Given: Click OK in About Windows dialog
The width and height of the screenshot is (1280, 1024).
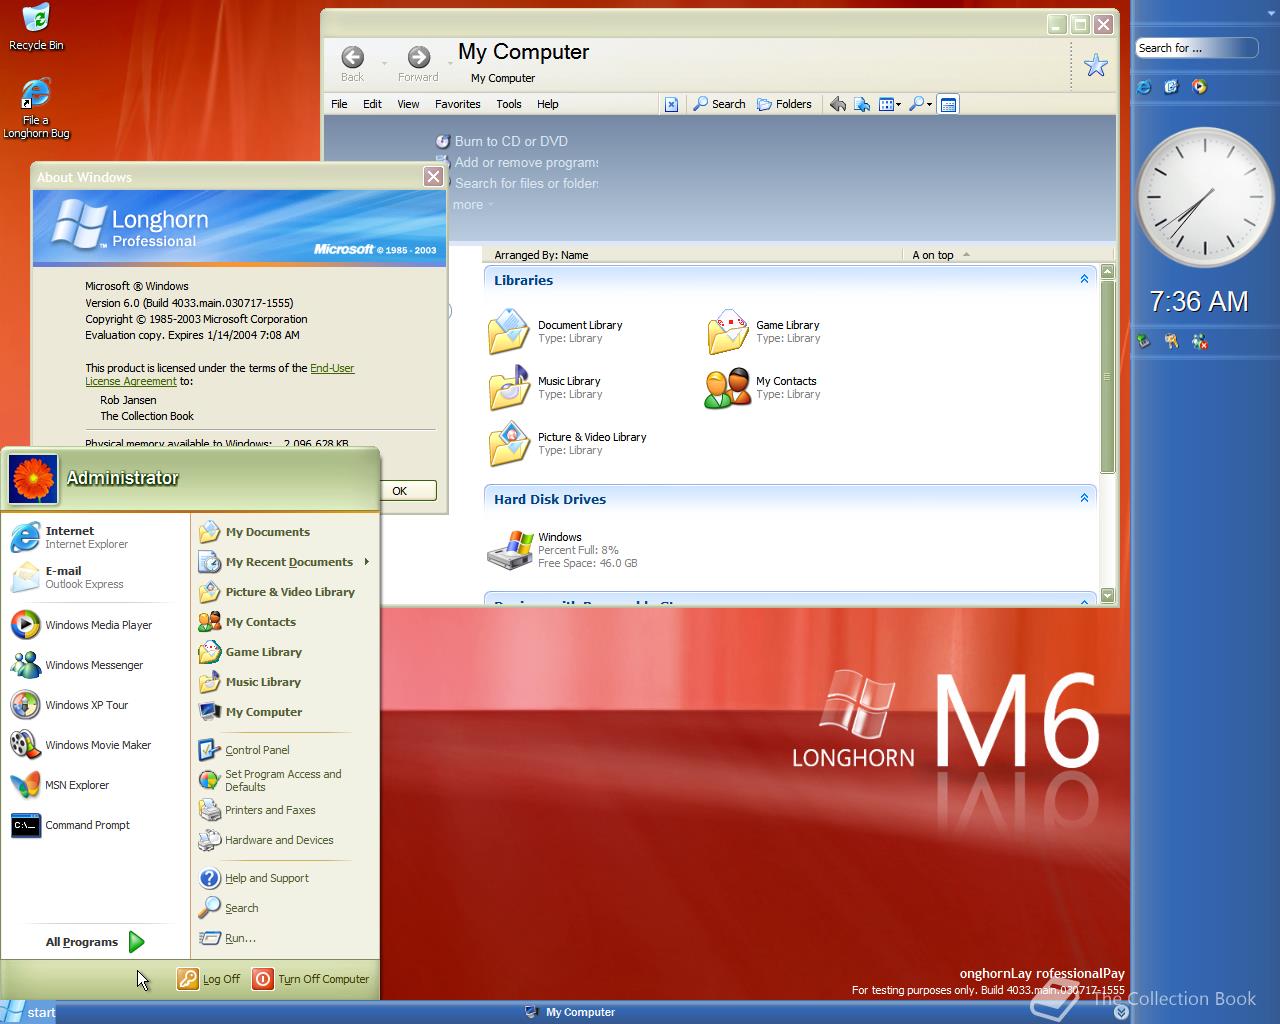Looking at the screenshot, I should click(x=400, y=490).
